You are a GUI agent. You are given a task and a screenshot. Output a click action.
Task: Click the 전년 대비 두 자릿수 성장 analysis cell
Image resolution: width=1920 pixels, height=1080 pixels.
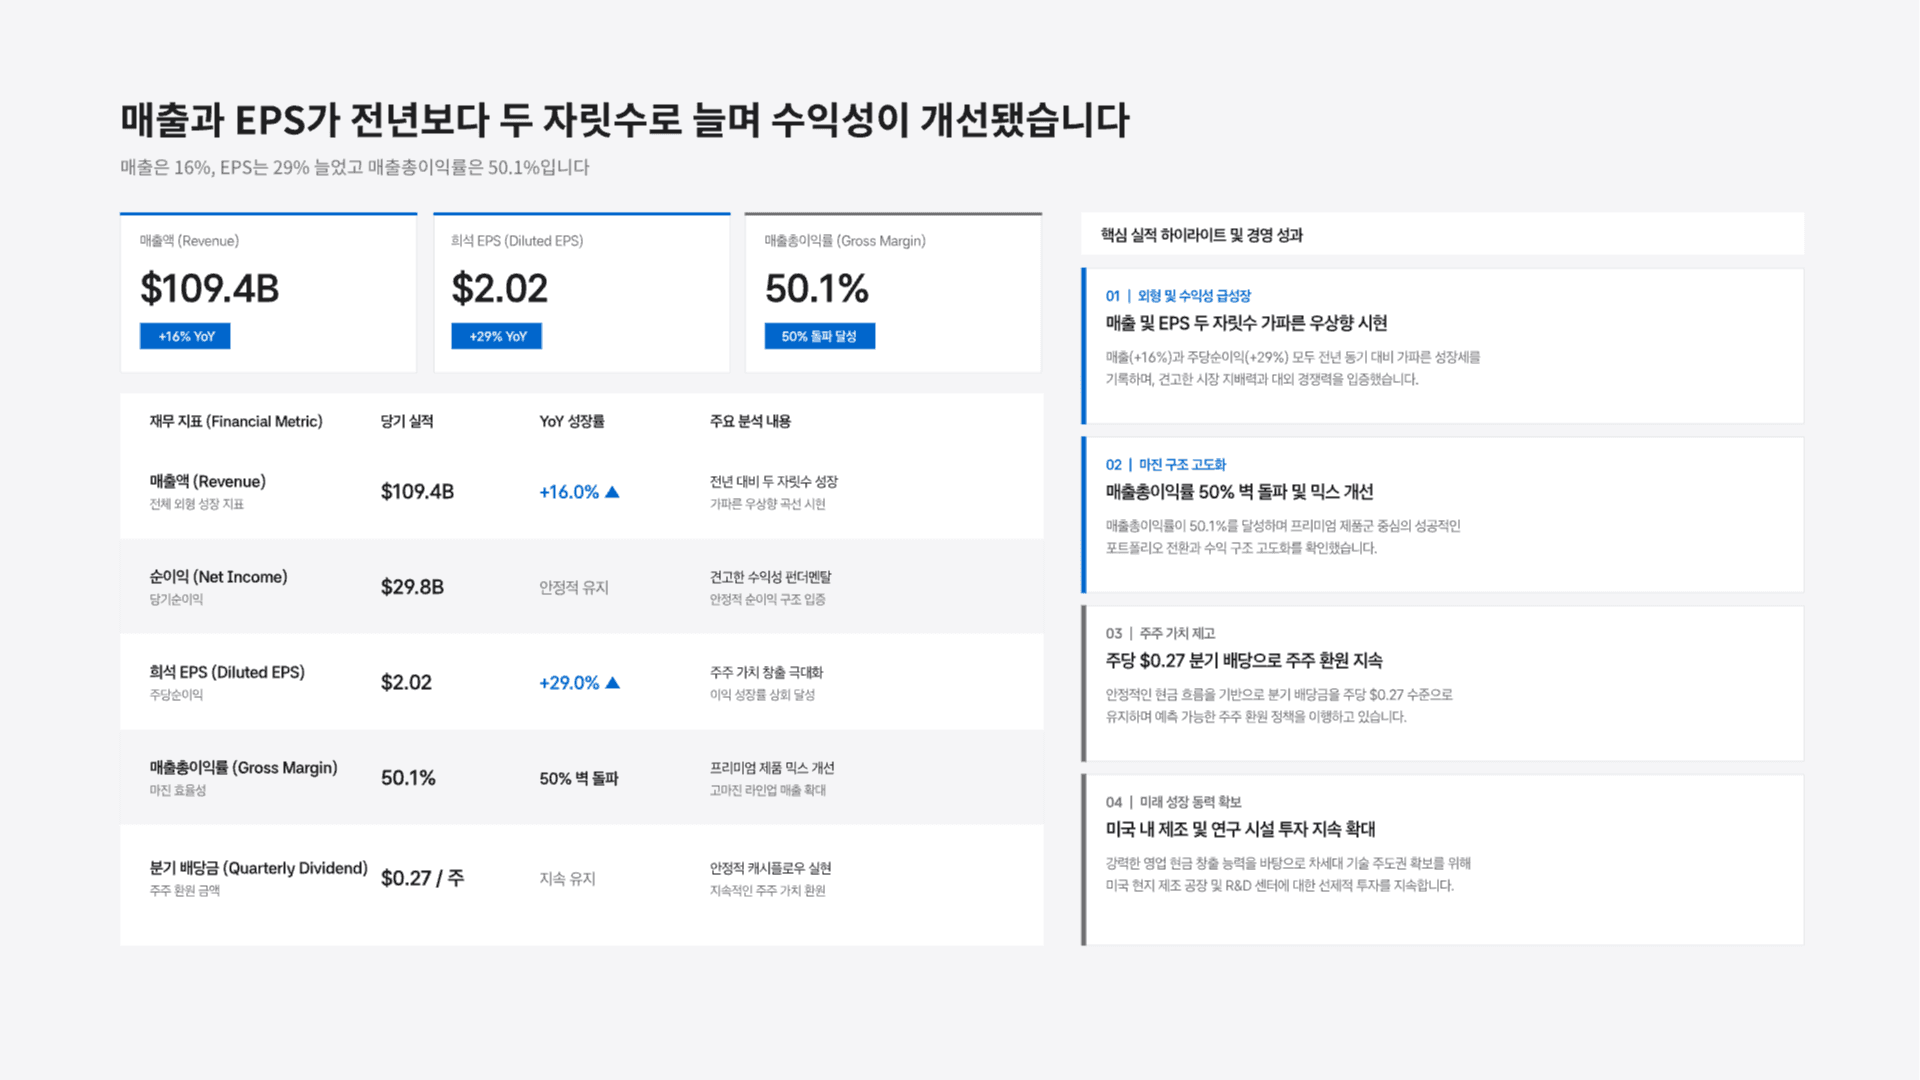point(774,481)
